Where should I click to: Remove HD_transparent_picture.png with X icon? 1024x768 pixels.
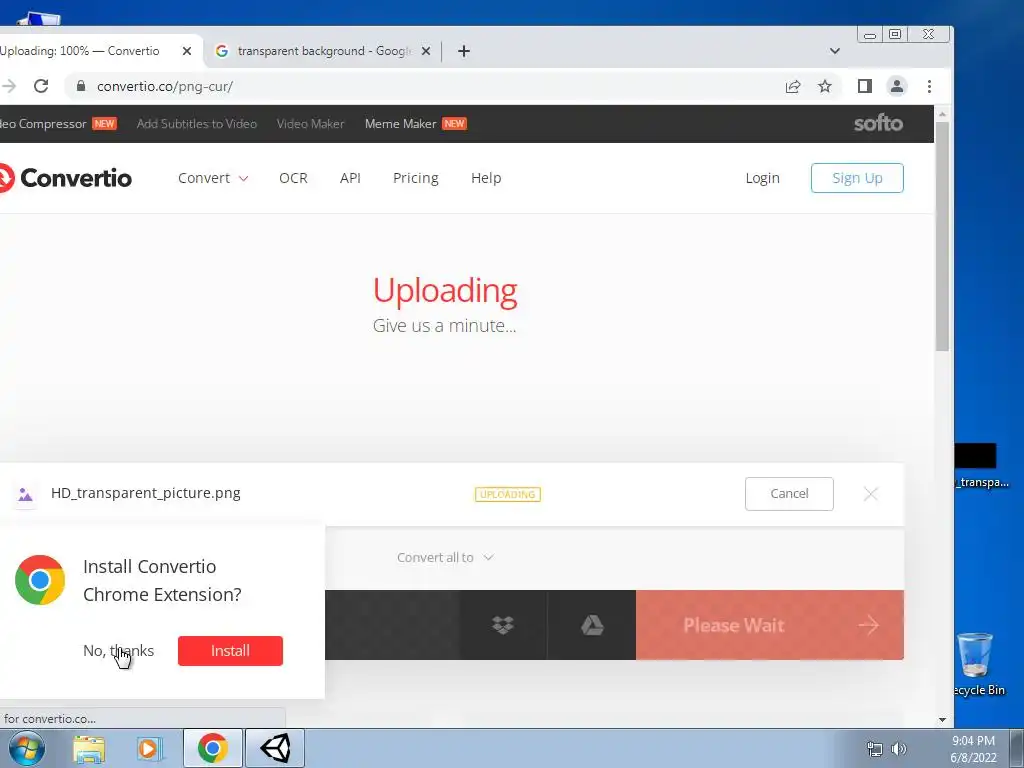pyautogui.click(x=871, y=494)
